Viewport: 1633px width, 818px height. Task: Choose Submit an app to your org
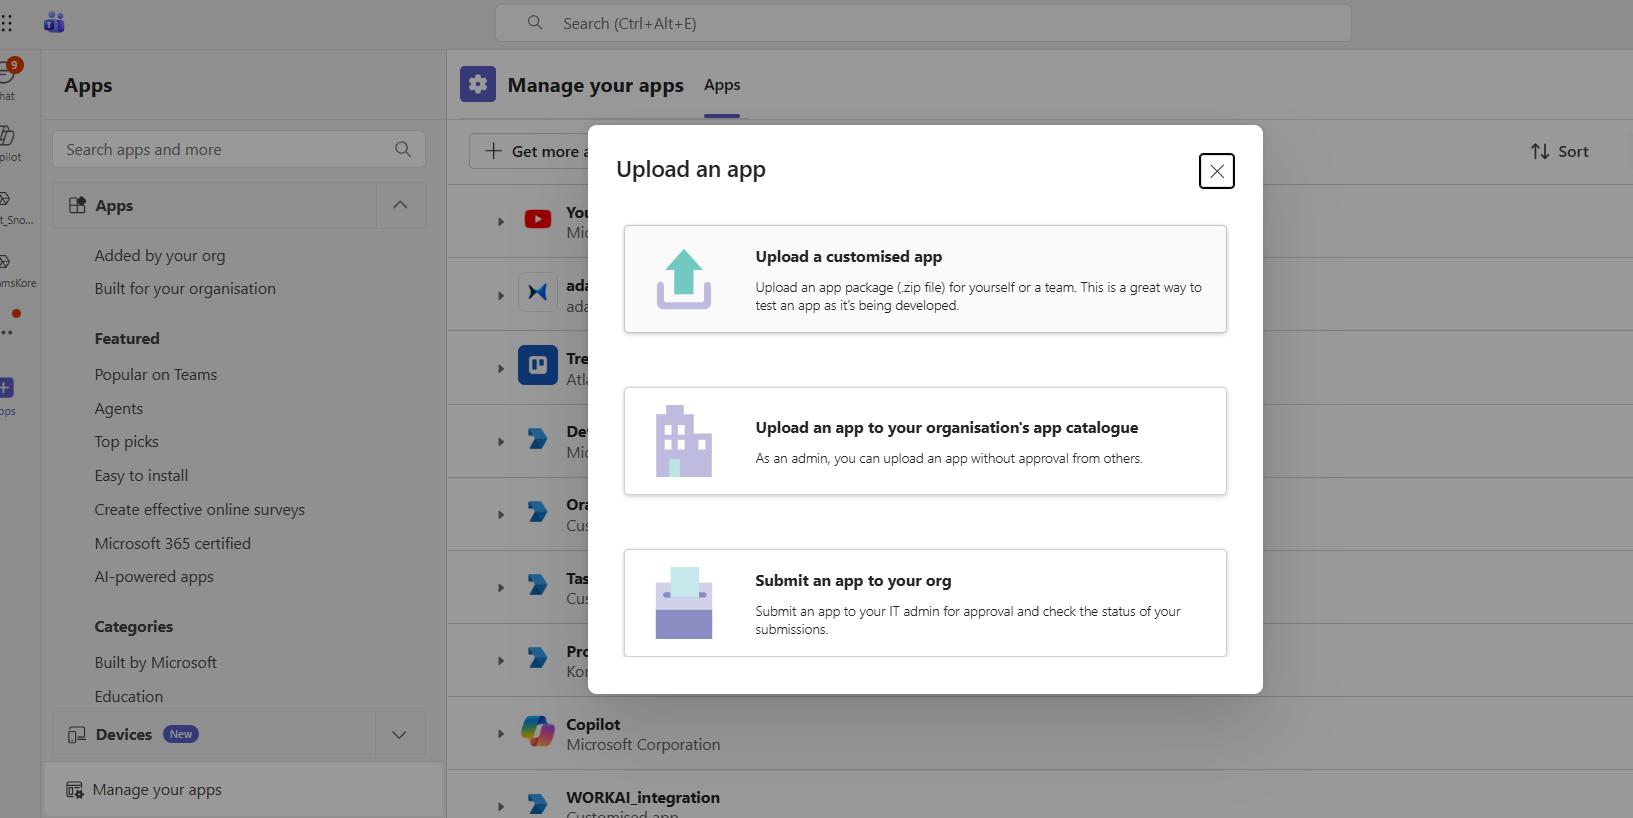(925, 603)
